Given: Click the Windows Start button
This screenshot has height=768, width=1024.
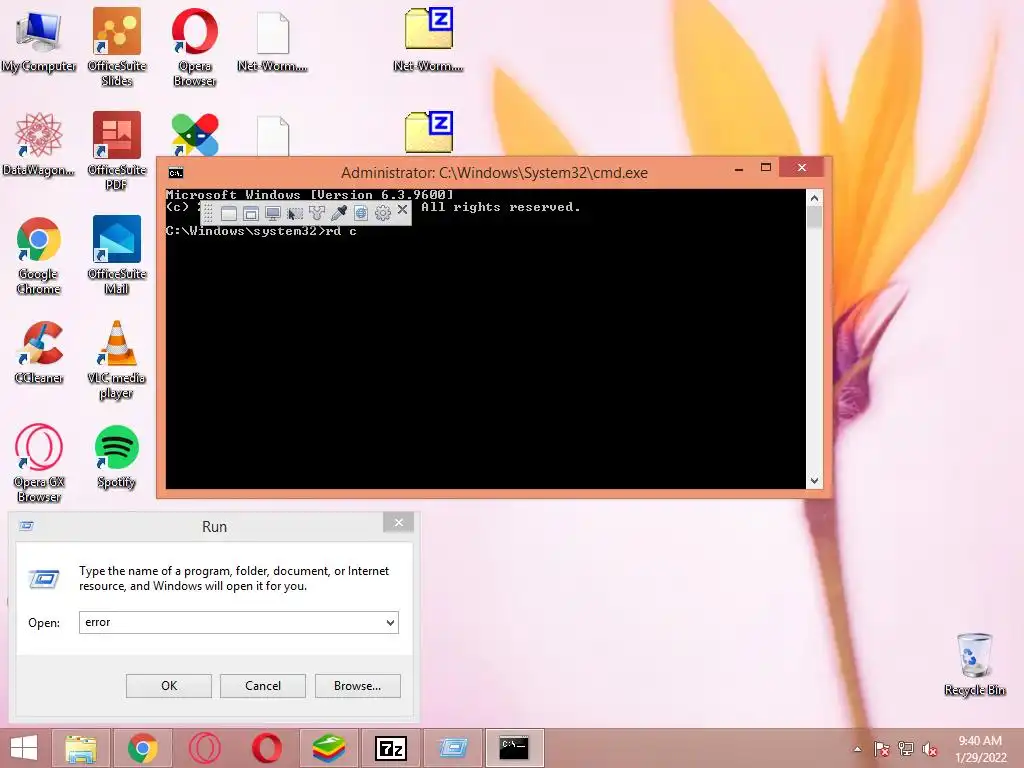Looking at the screenshot, I should [24, 748].
